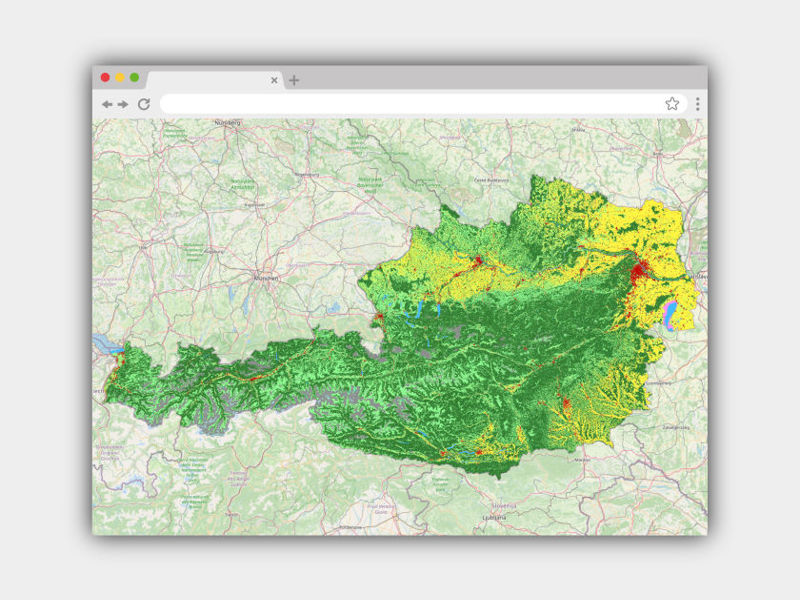Click the Nürnberg label on map
The height and width of the screenshot is (600, 800).
point(228,123)
